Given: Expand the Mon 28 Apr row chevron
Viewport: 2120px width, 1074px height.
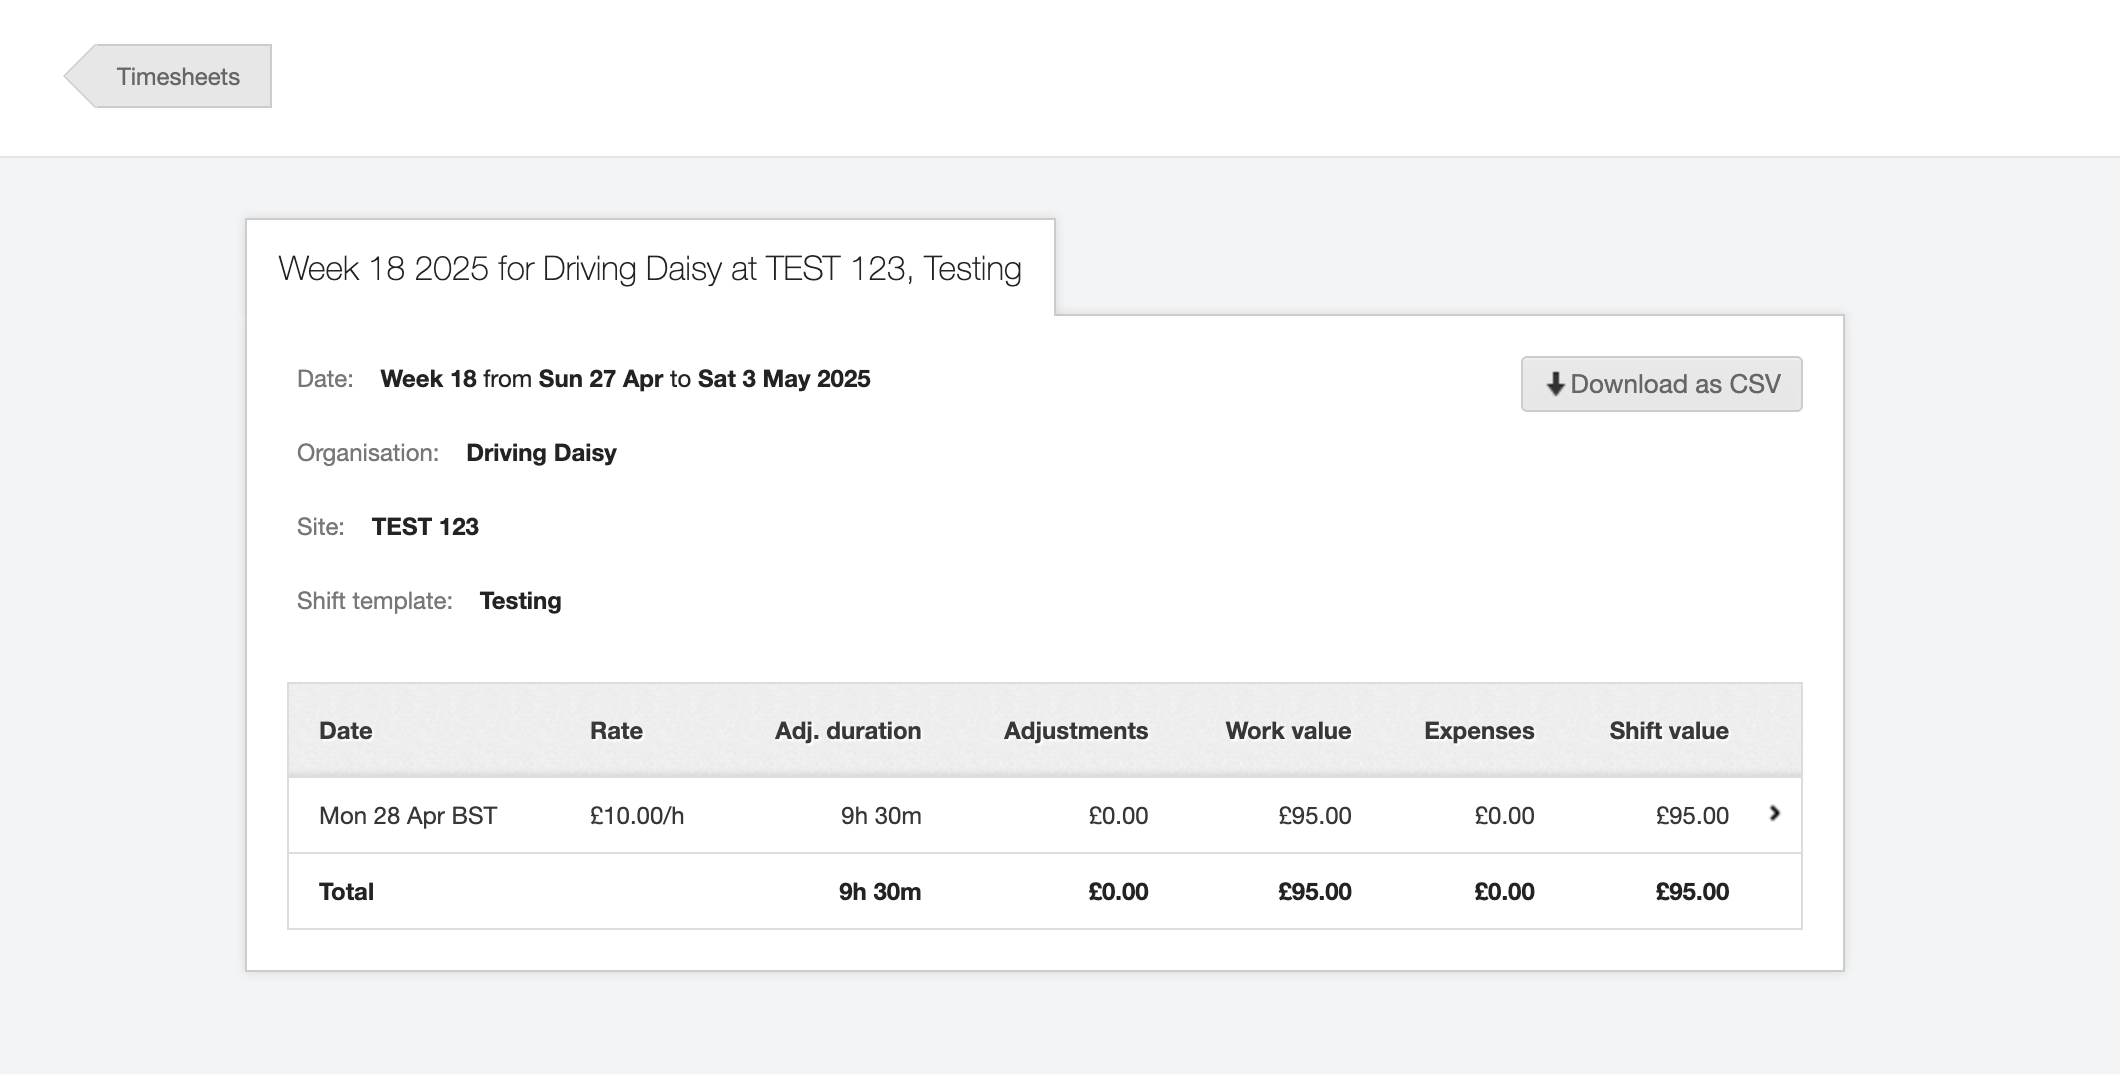Looking at the screenshot, I should [x=1774, y=814].
